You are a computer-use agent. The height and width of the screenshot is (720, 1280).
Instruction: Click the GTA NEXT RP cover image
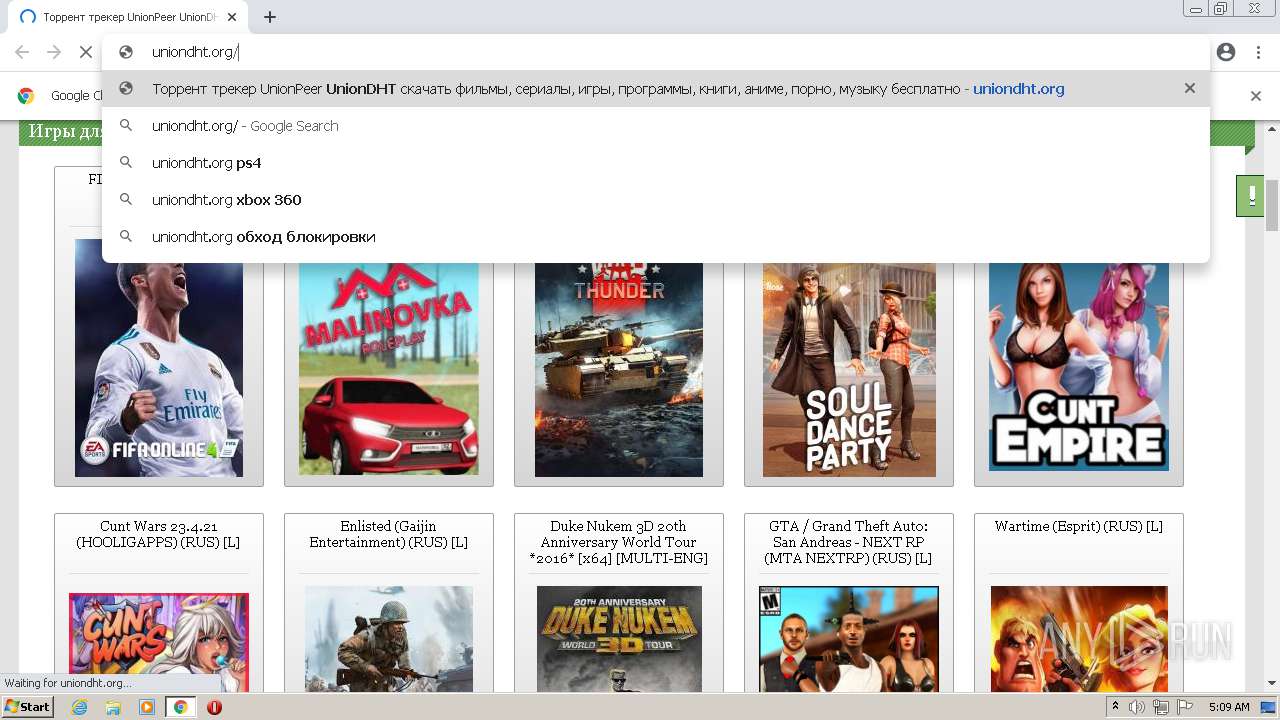coord(849,640)
